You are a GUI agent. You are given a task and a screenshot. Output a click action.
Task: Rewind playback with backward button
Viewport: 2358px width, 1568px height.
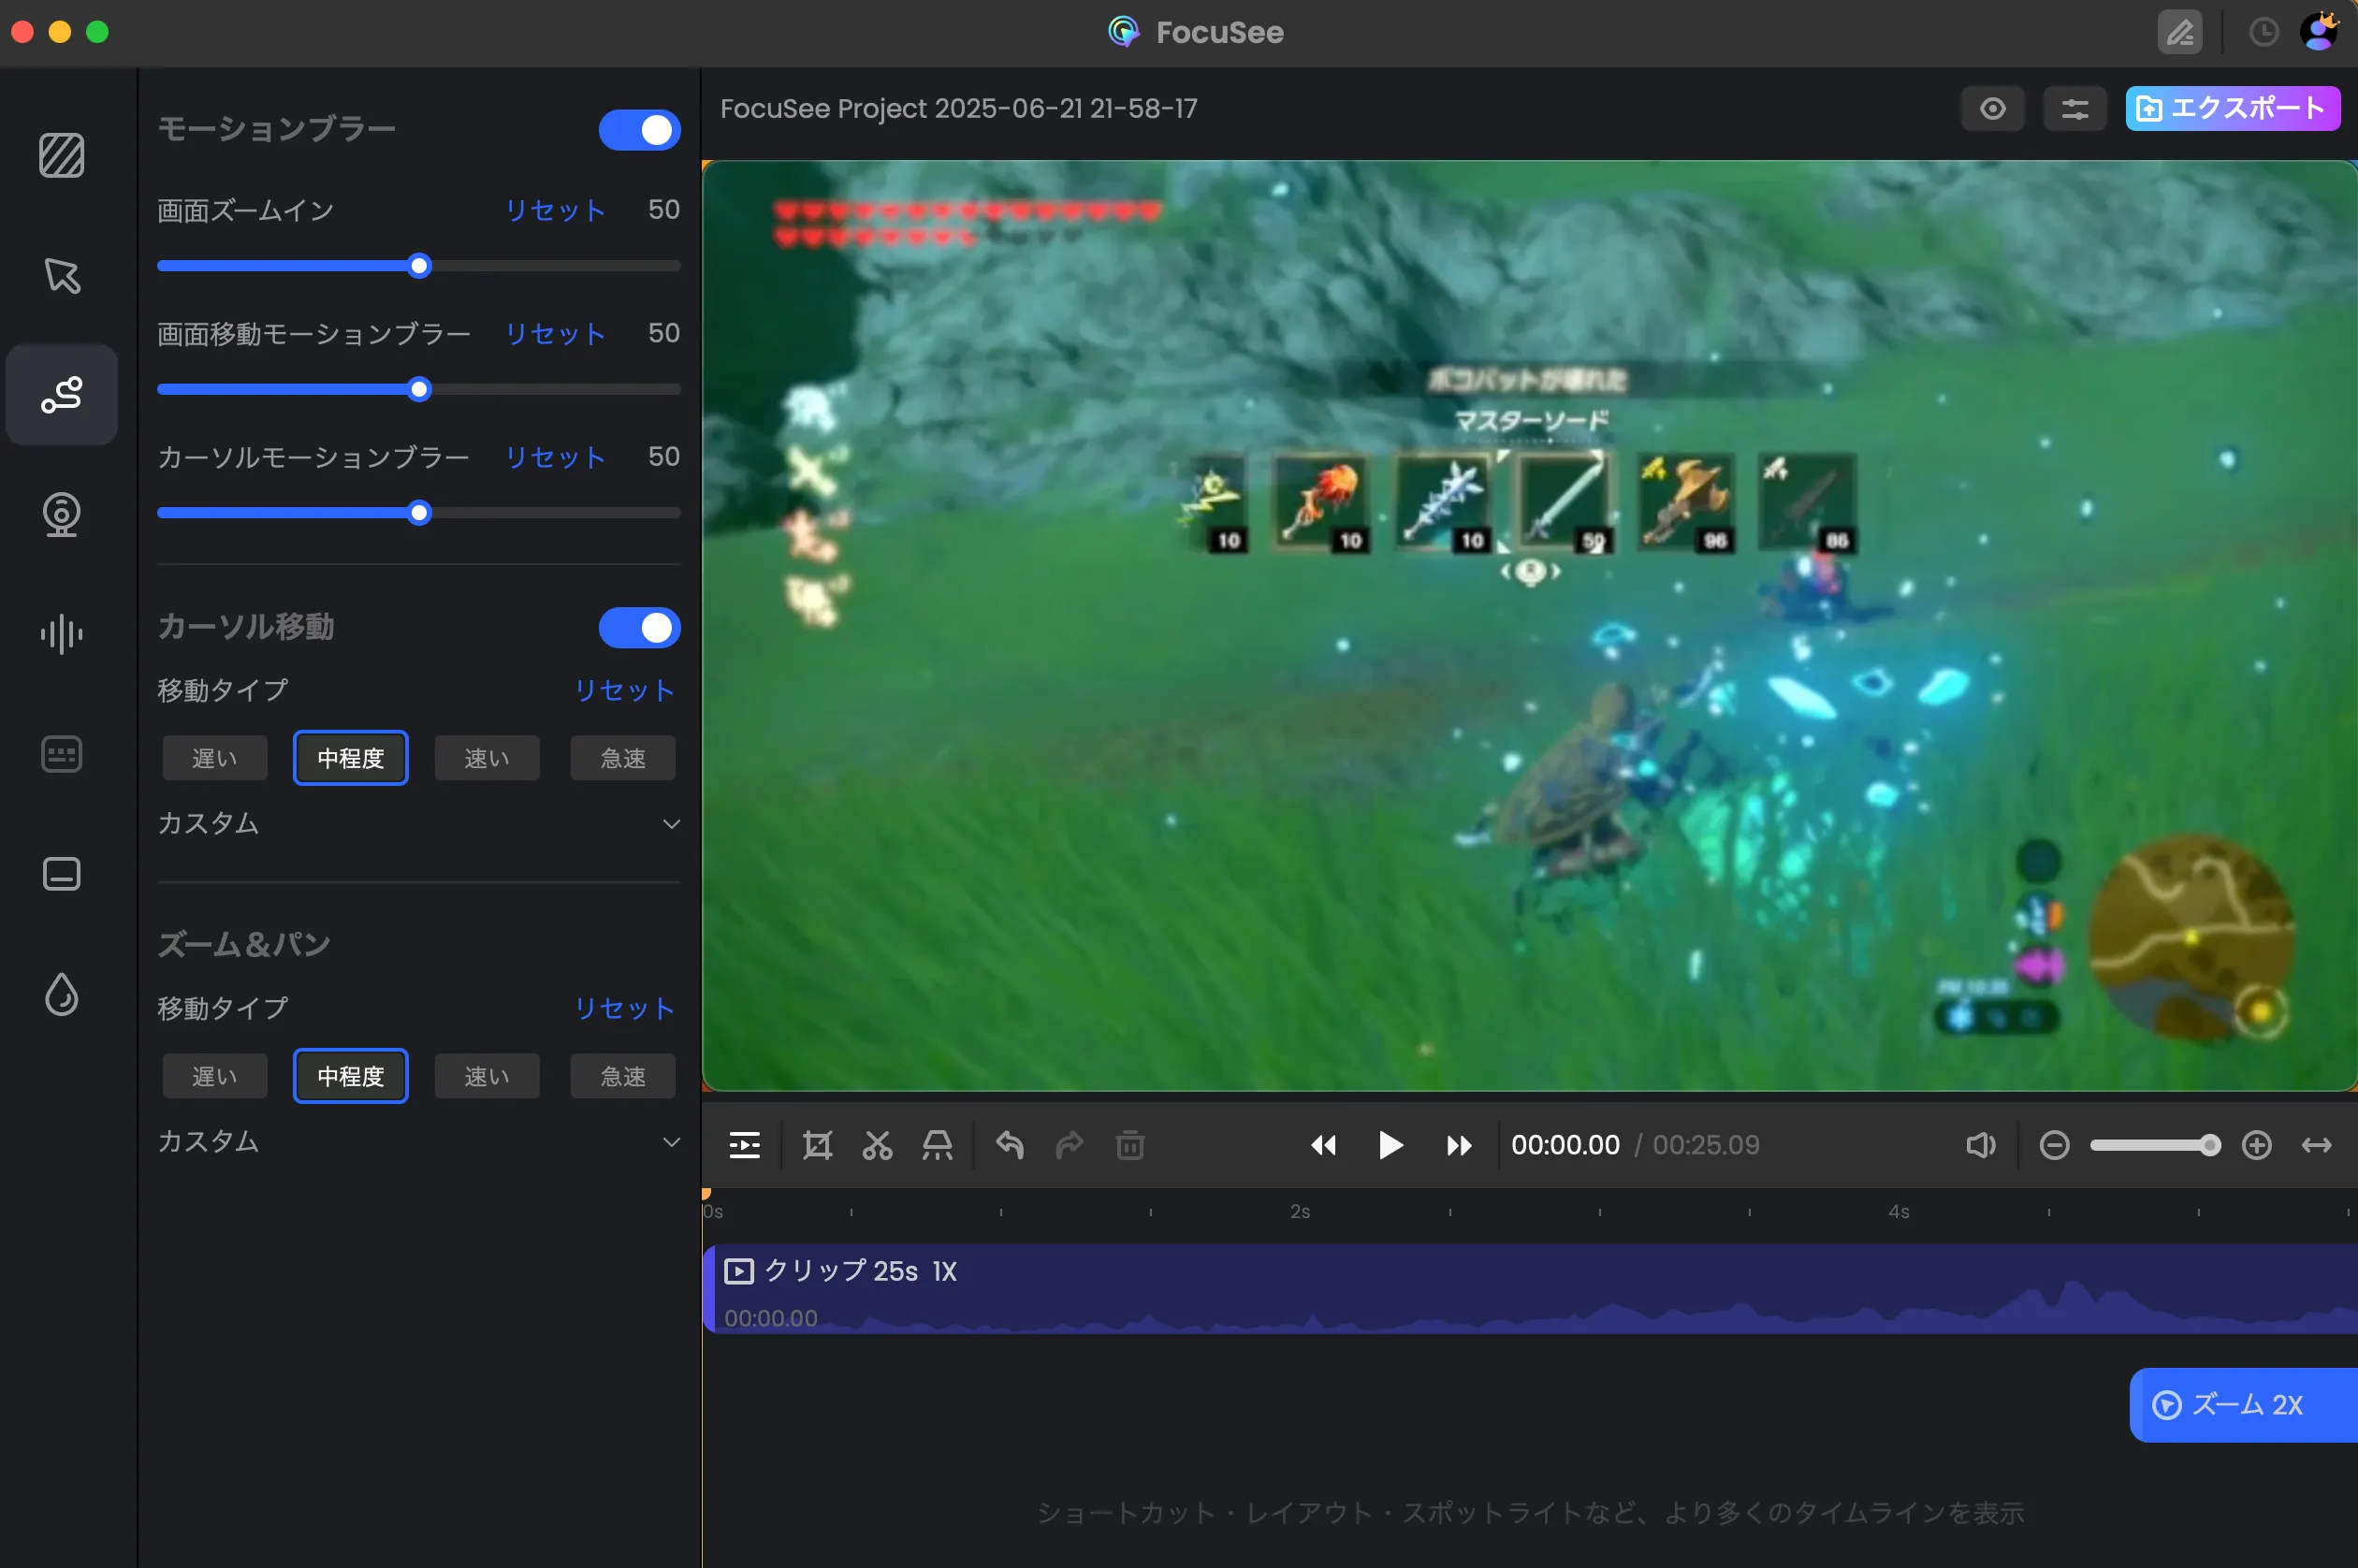[x=1323, y=1145]
